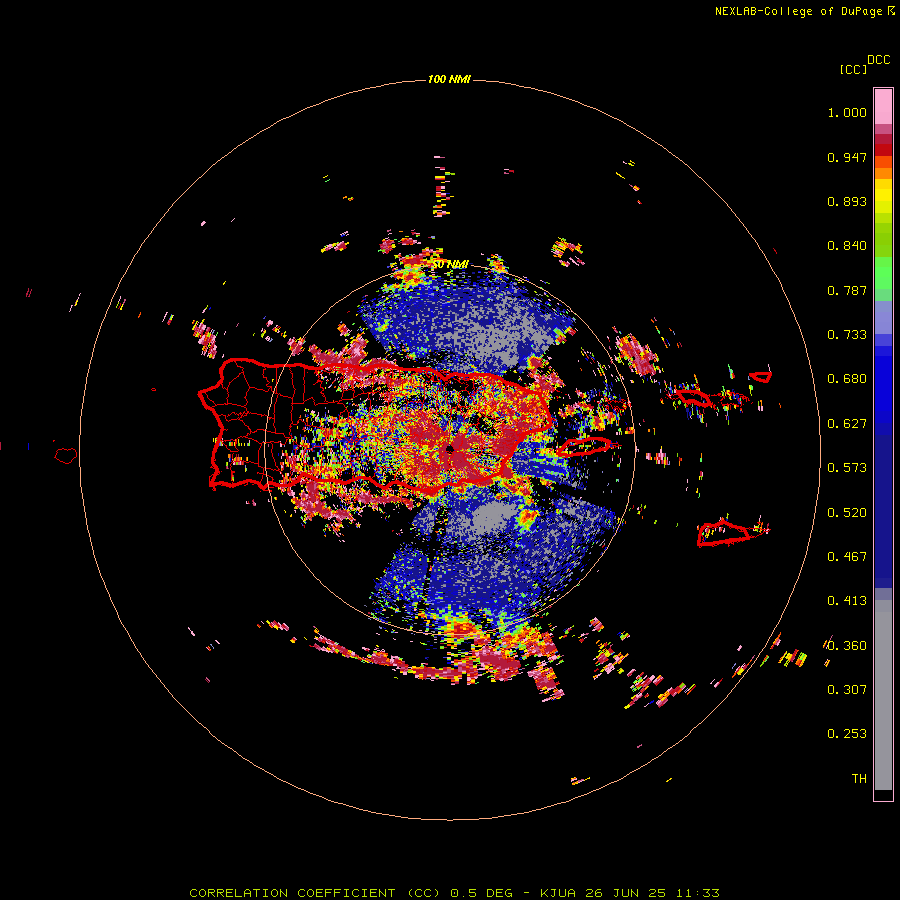
Task: Click the 0.627 scale value
Action: (847, 424)
